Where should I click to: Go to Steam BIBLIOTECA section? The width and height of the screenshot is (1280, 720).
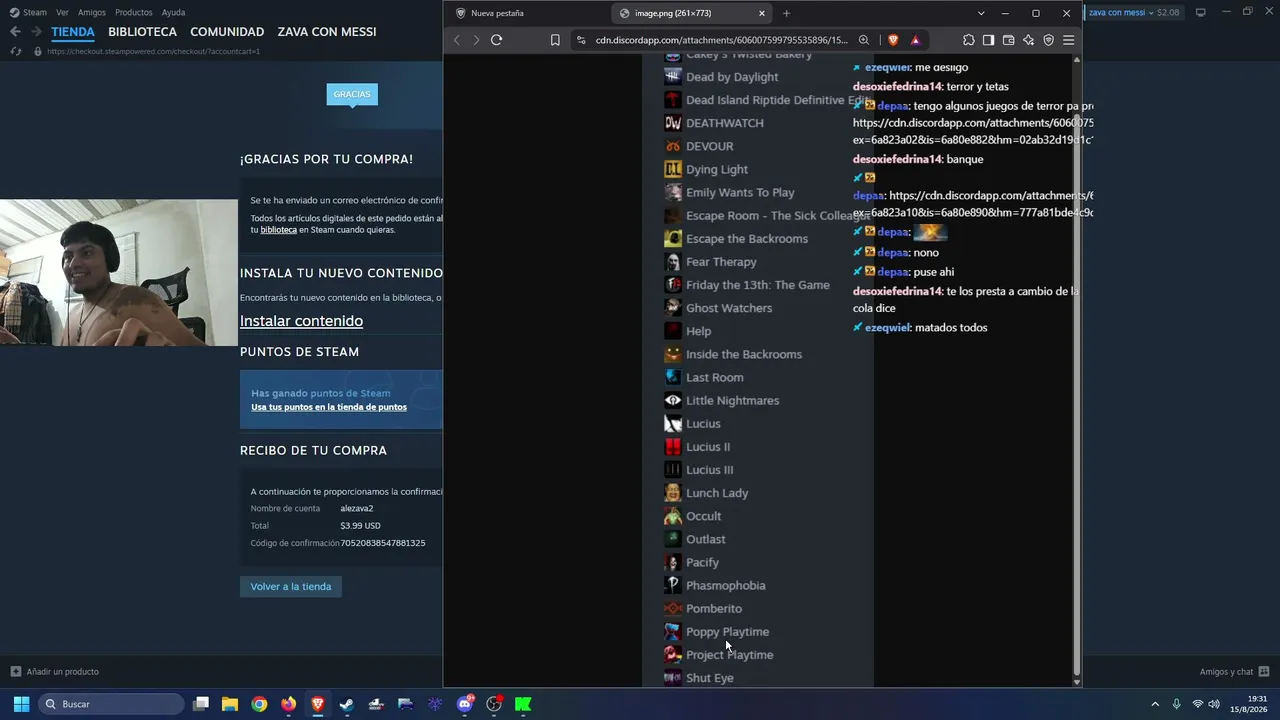tap(142, 32)
